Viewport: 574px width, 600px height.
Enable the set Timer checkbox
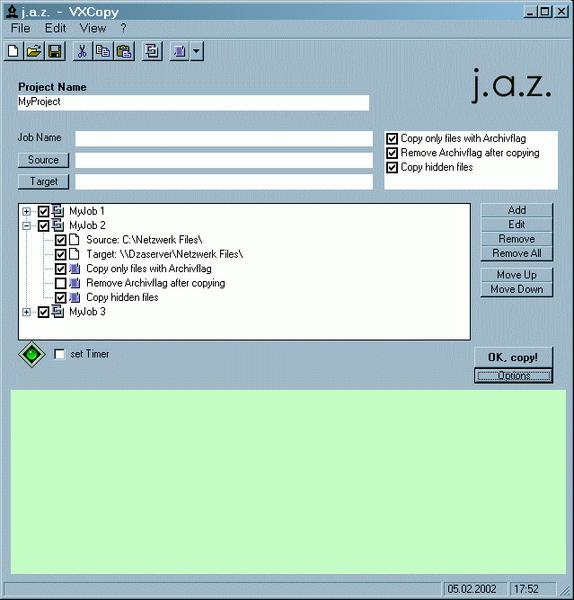(60, 354)
